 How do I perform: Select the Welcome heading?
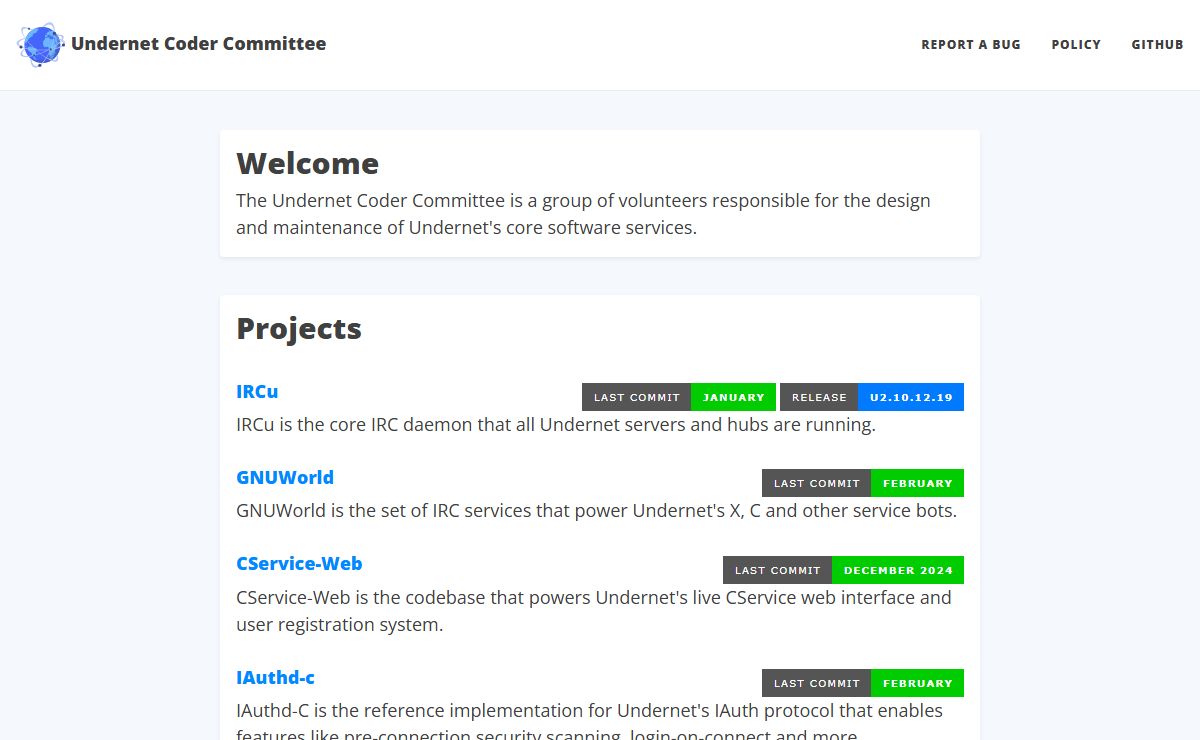pos(307,163)
